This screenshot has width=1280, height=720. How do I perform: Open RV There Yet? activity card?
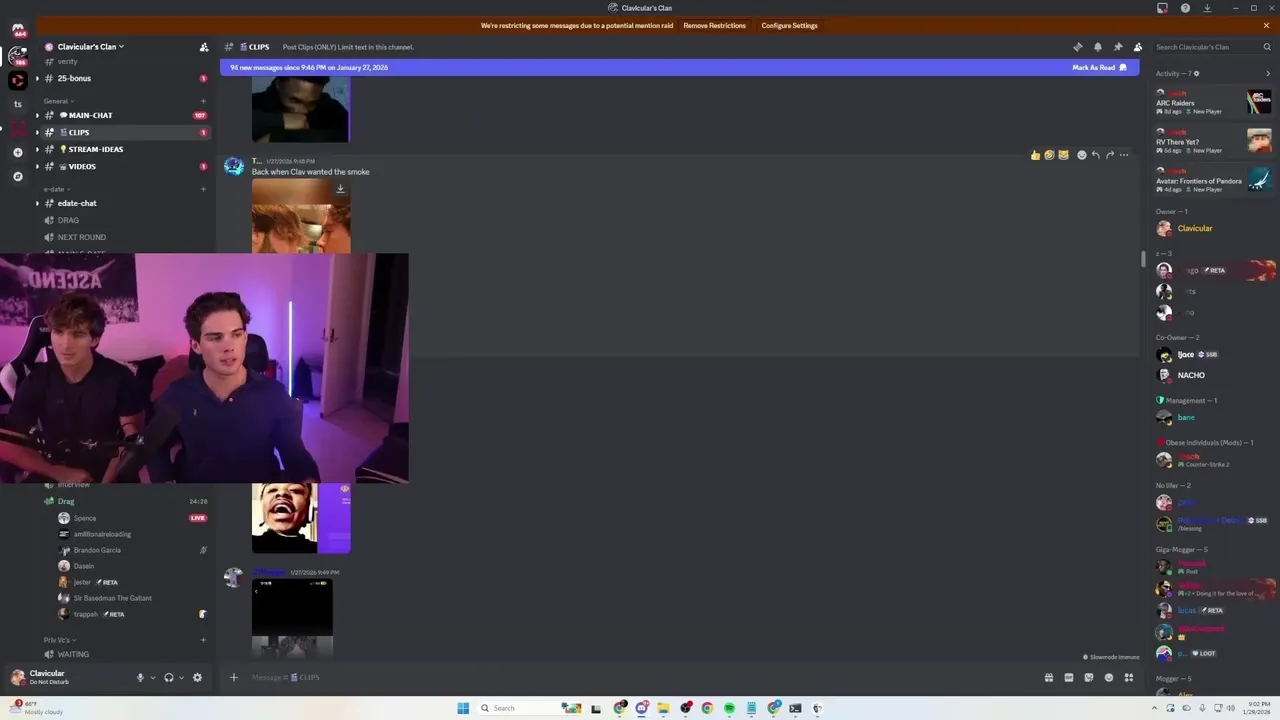1214,141
